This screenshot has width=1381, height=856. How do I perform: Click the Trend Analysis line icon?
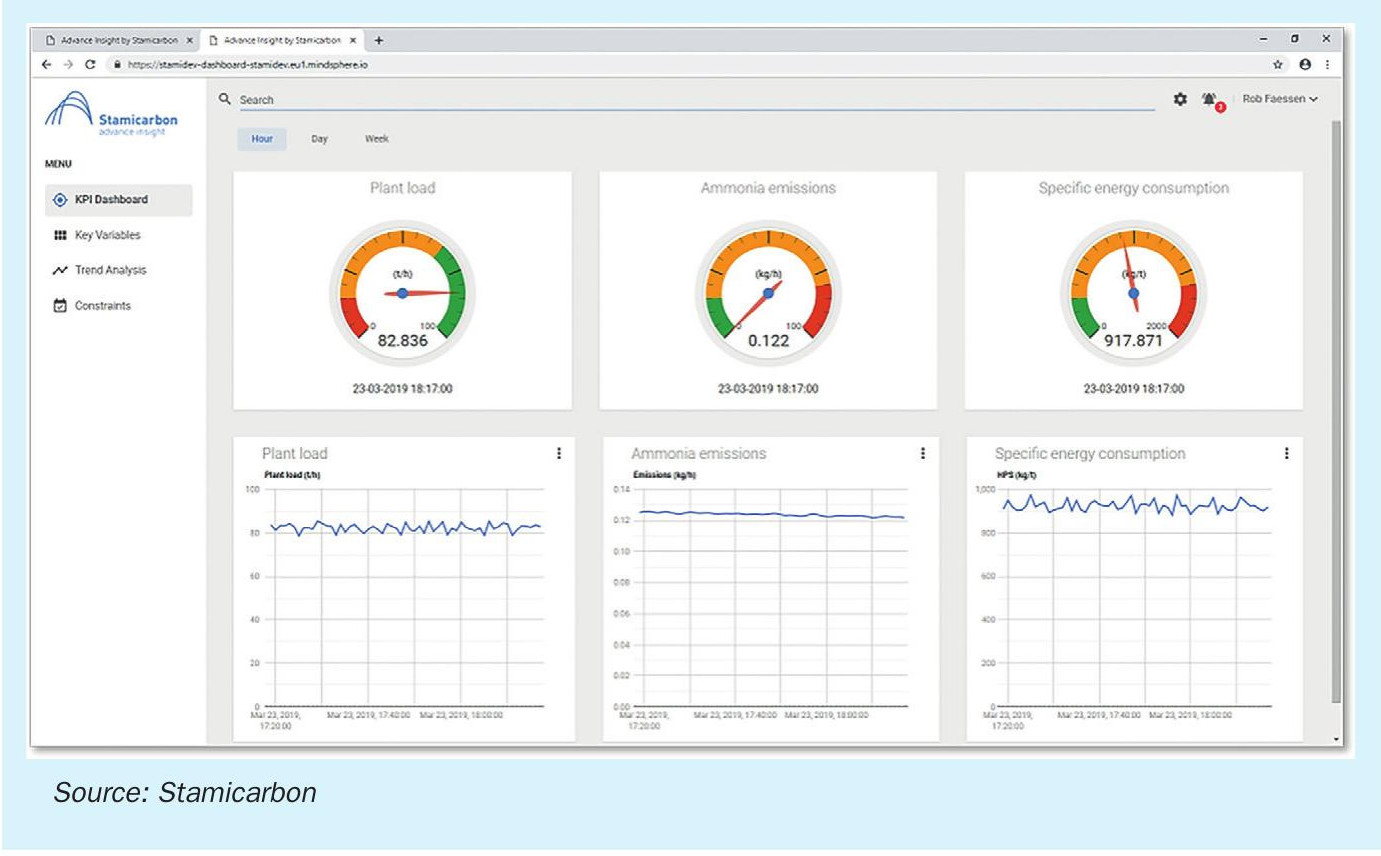click(x=59, y=271)
